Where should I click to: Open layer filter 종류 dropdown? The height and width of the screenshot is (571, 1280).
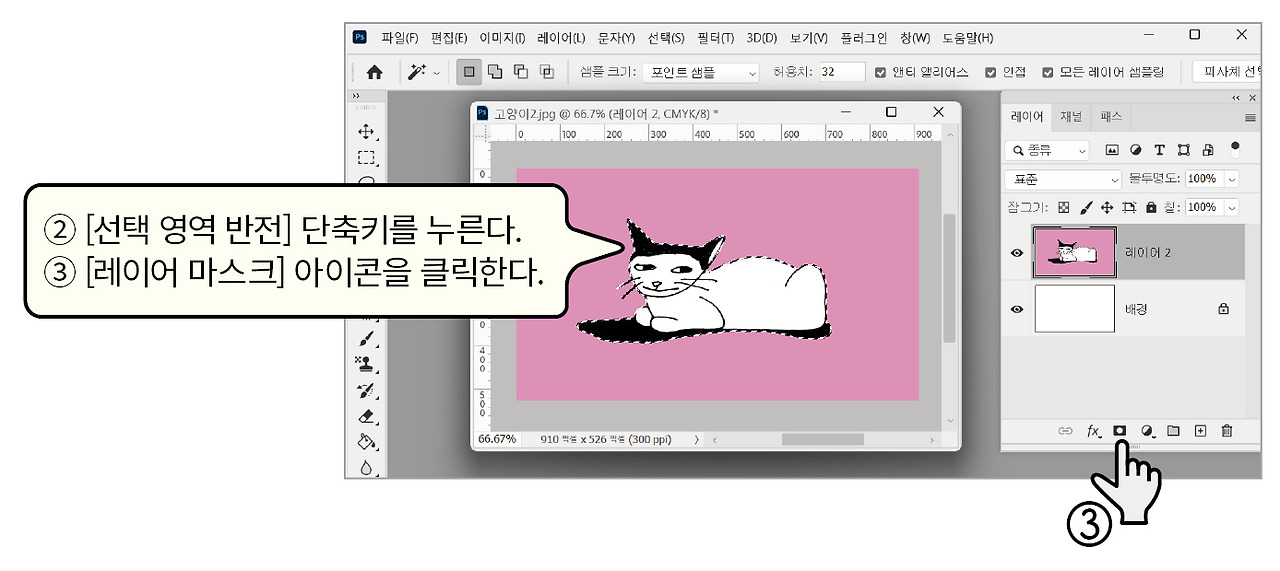pyautogui.click(x=1048, y=150)
